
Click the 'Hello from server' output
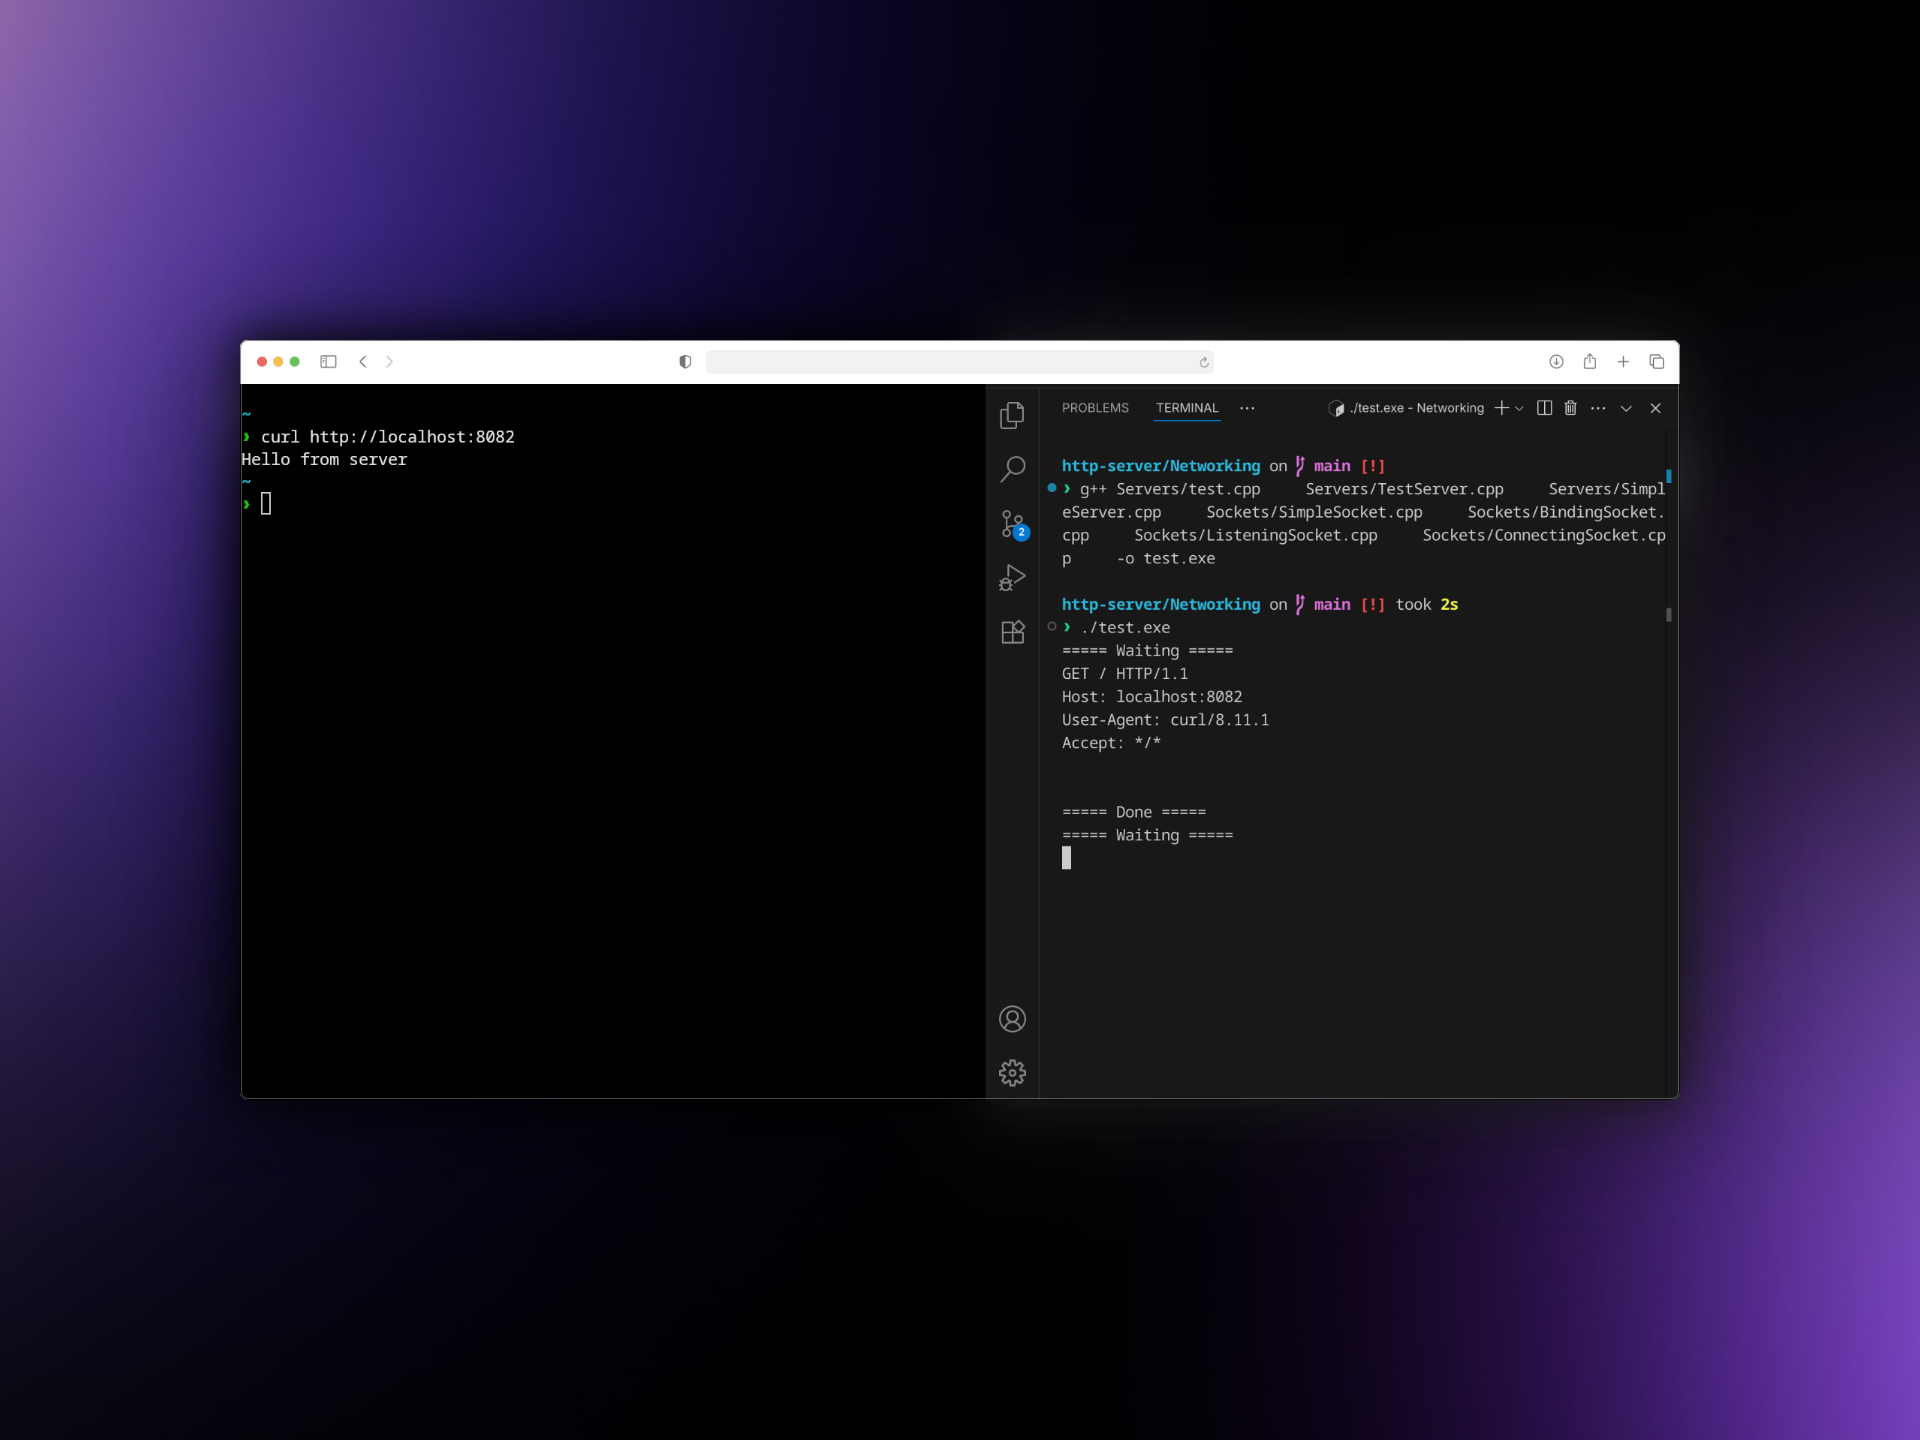[x=324, y=460]
